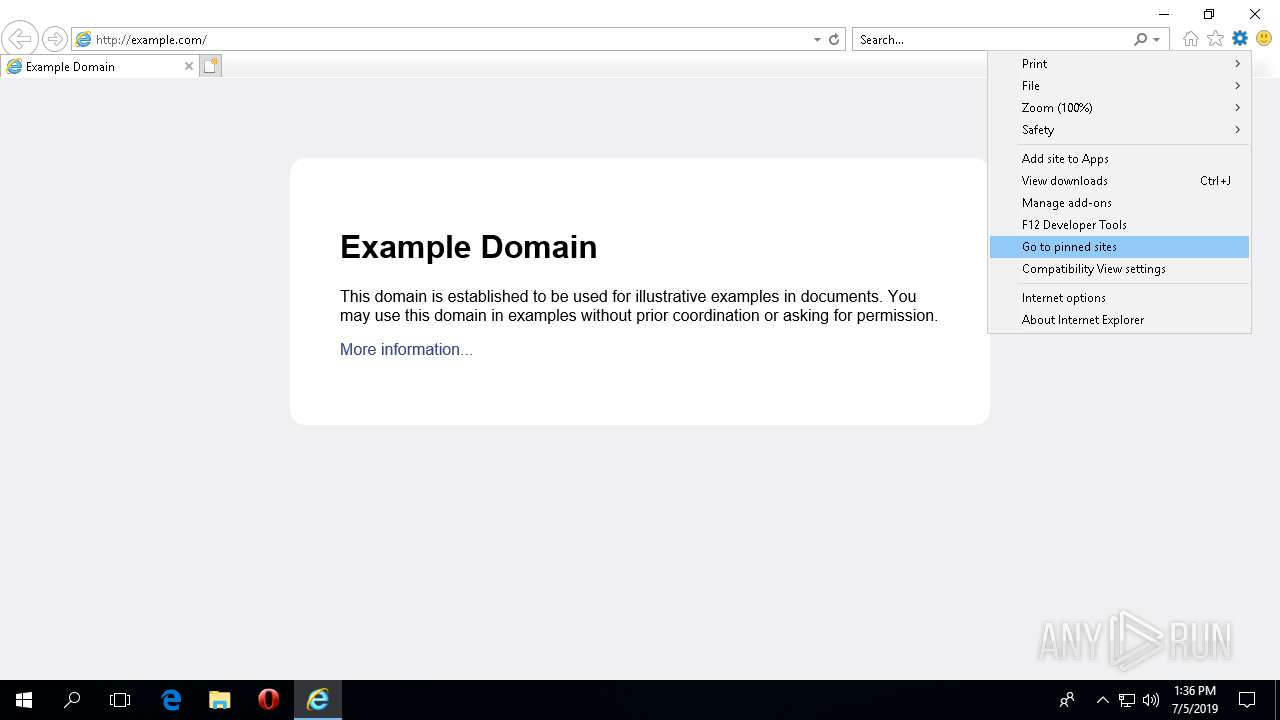Expand address bar history dropdown arrow
The height and width of the screenshot is (720, 1280).
point(817,40)
